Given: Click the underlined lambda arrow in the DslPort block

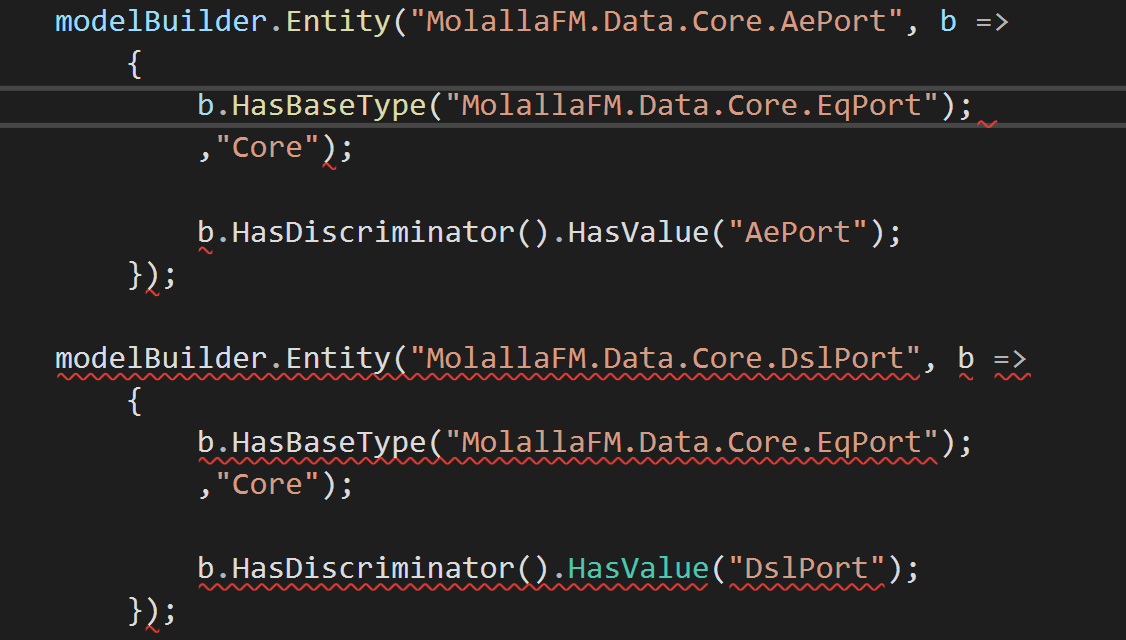Looking at the screenshot, I should click(1010, 358).
